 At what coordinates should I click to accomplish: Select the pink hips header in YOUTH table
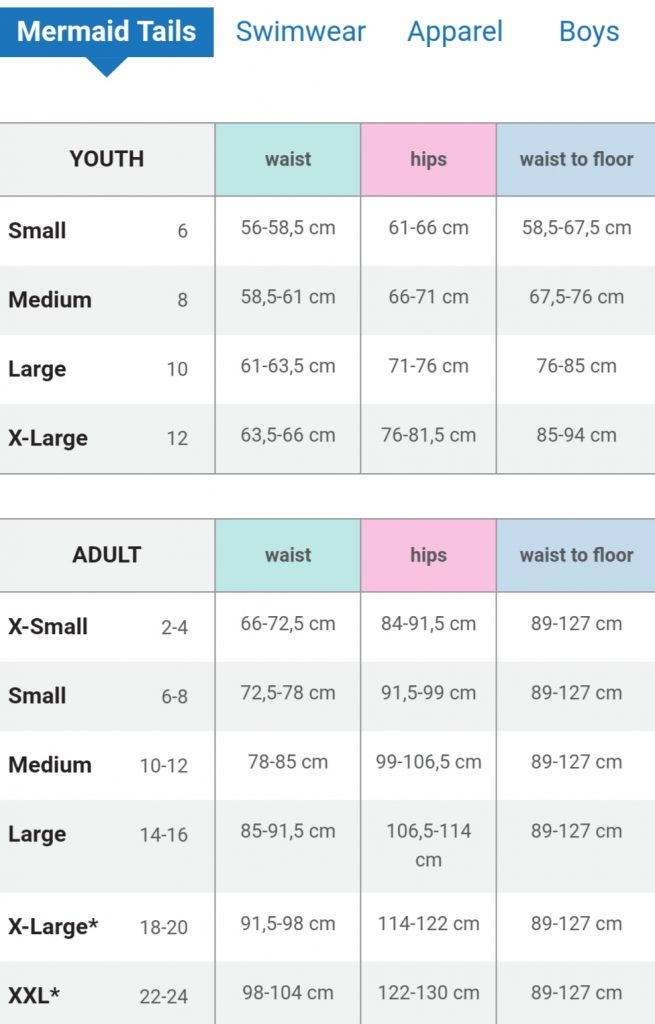(427, 158)
